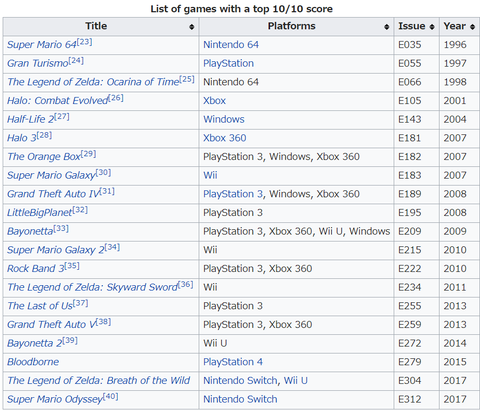Sort table by Year column arrows
Screen dimensions: 480x410
472,27
